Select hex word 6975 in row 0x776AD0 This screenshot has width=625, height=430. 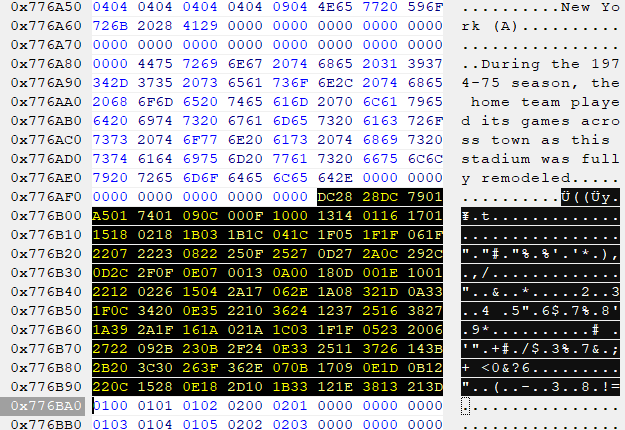coord(200,159)
